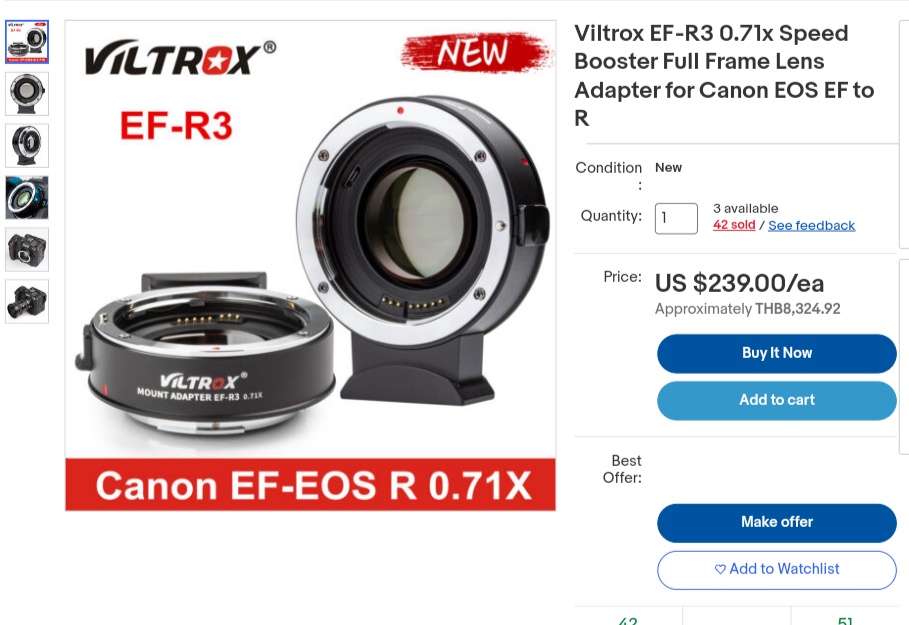The width and height of the screenshot is (909, 625).
Task: Click the Quantity input field
Action: point(676,219)
